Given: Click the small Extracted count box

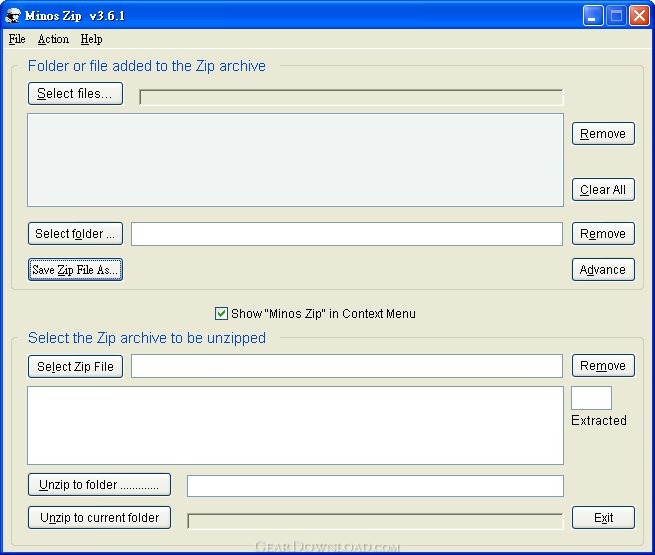Looking at the screenshot, I should [591, 398].
